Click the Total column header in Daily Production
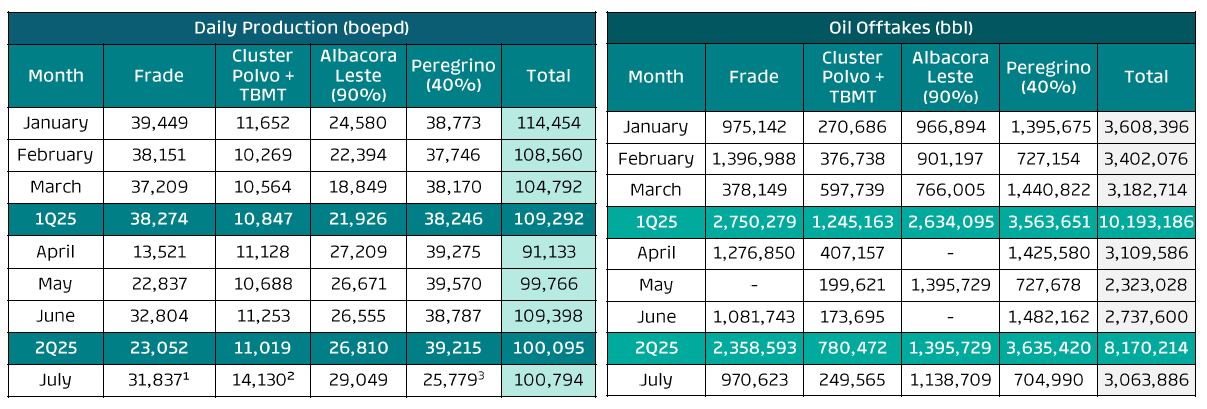This screenshot has height=409, width=1207. pos(548,76)
